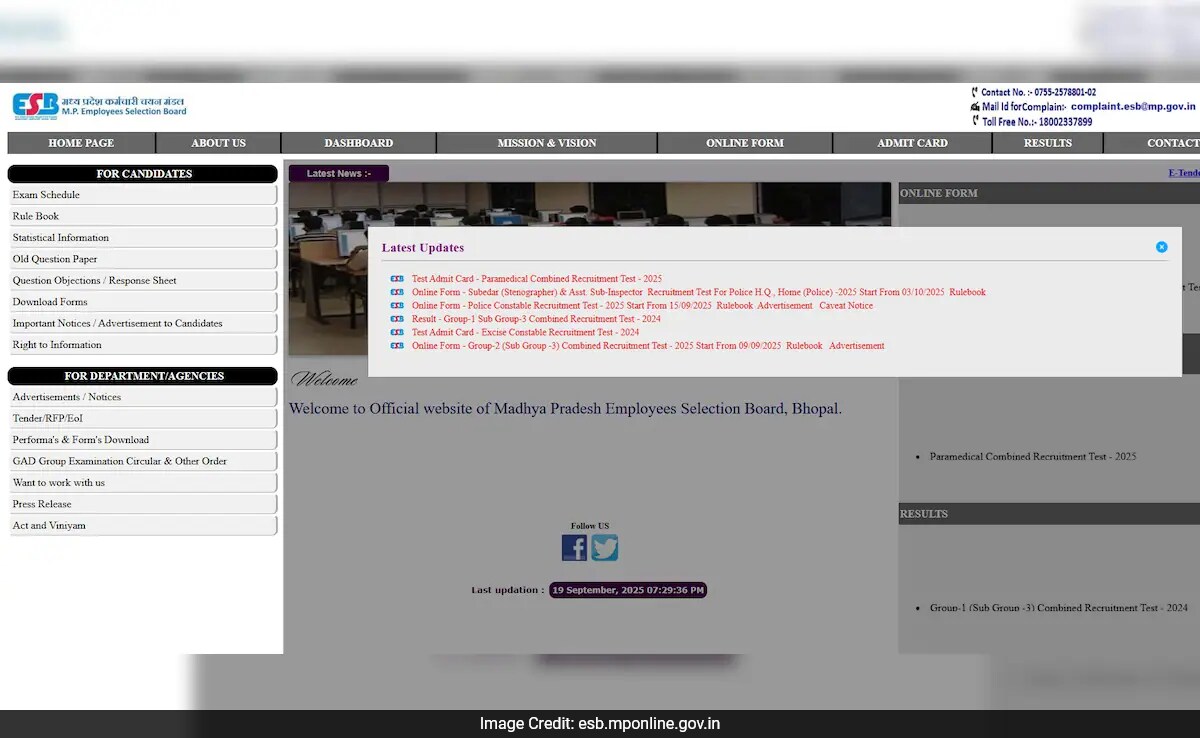Open Paramedical Combined Recruitment Test admit card update
Screen dimensions: 1200x738
click(537, 279)
